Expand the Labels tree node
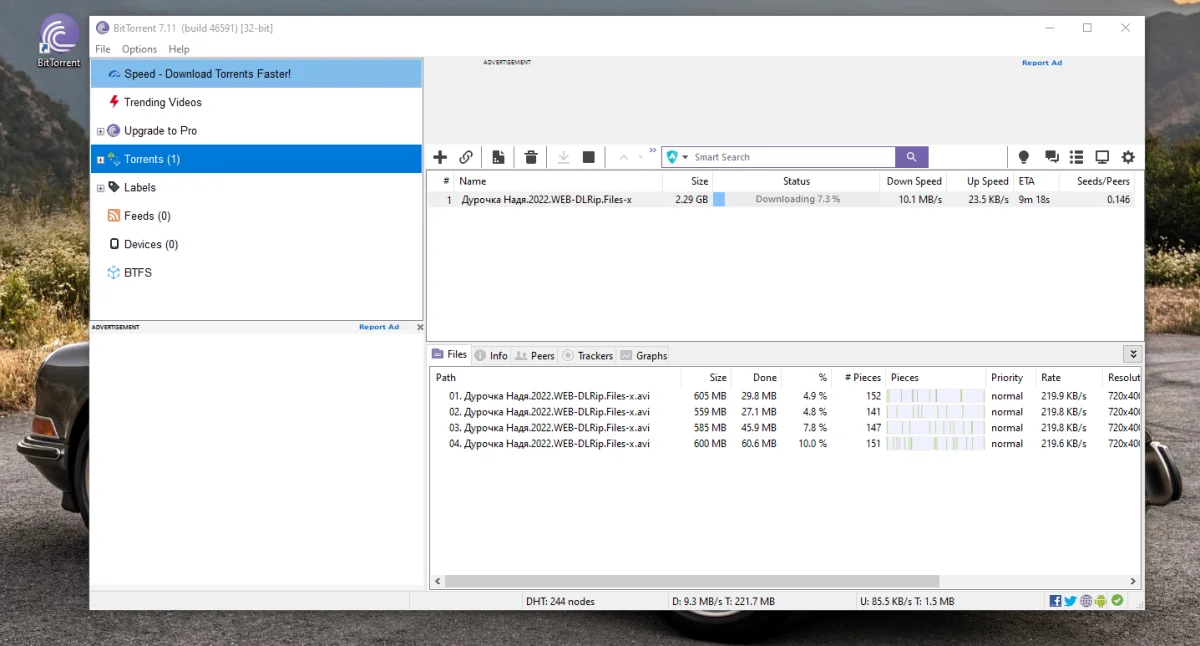Viewport: 1200px width, 646px height. [x=100, y=188]
